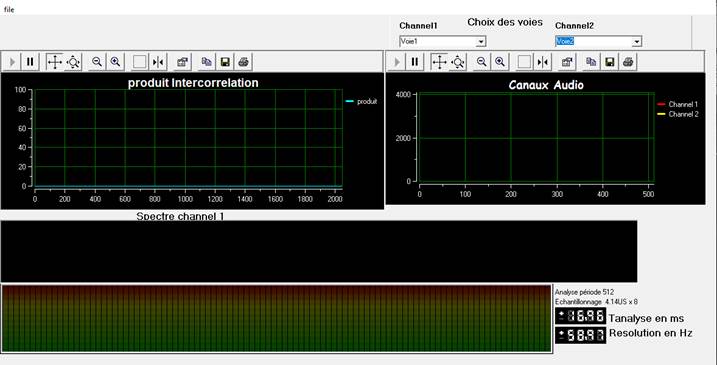Click the Channel 1 legend entry
This screenshot has height=365, width=717.
[678, 104]
